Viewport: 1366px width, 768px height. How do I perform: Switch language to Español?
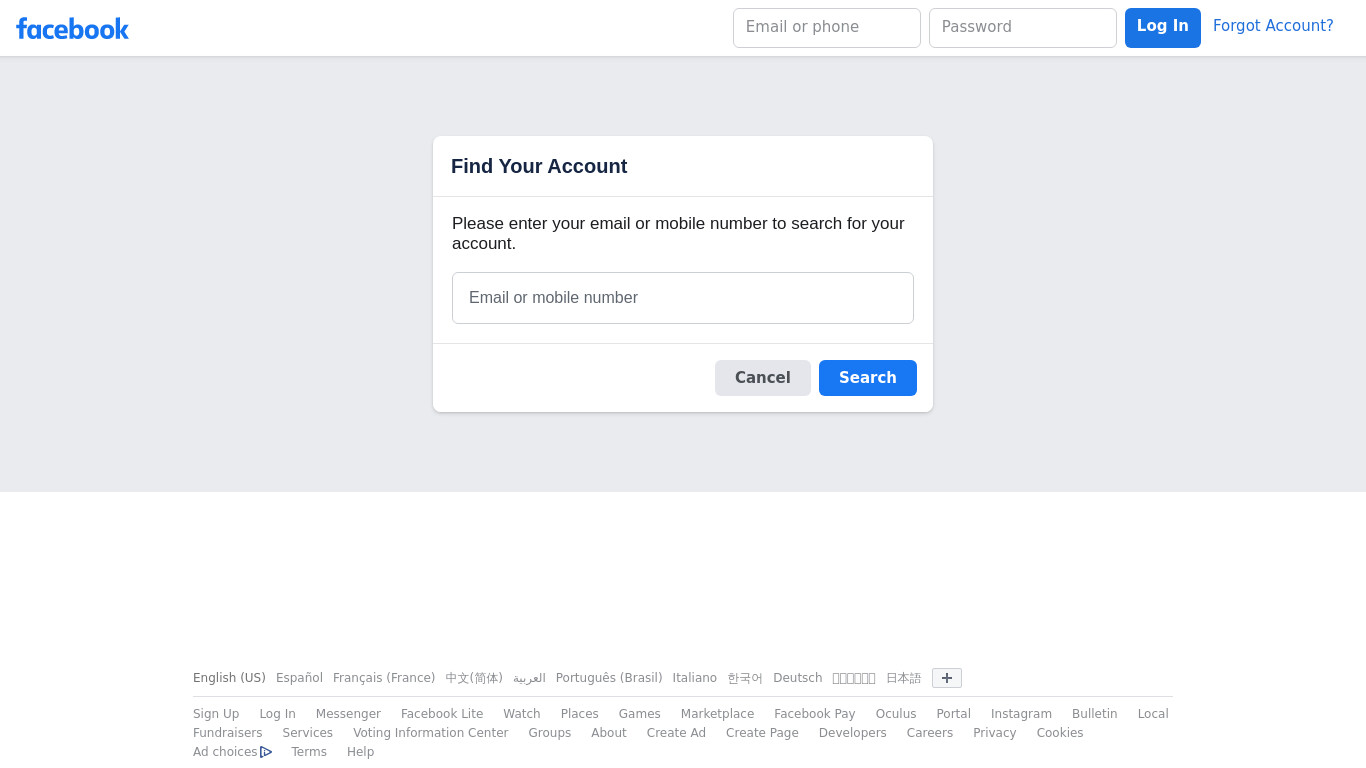pyautogui.click(x=299, y=678)
